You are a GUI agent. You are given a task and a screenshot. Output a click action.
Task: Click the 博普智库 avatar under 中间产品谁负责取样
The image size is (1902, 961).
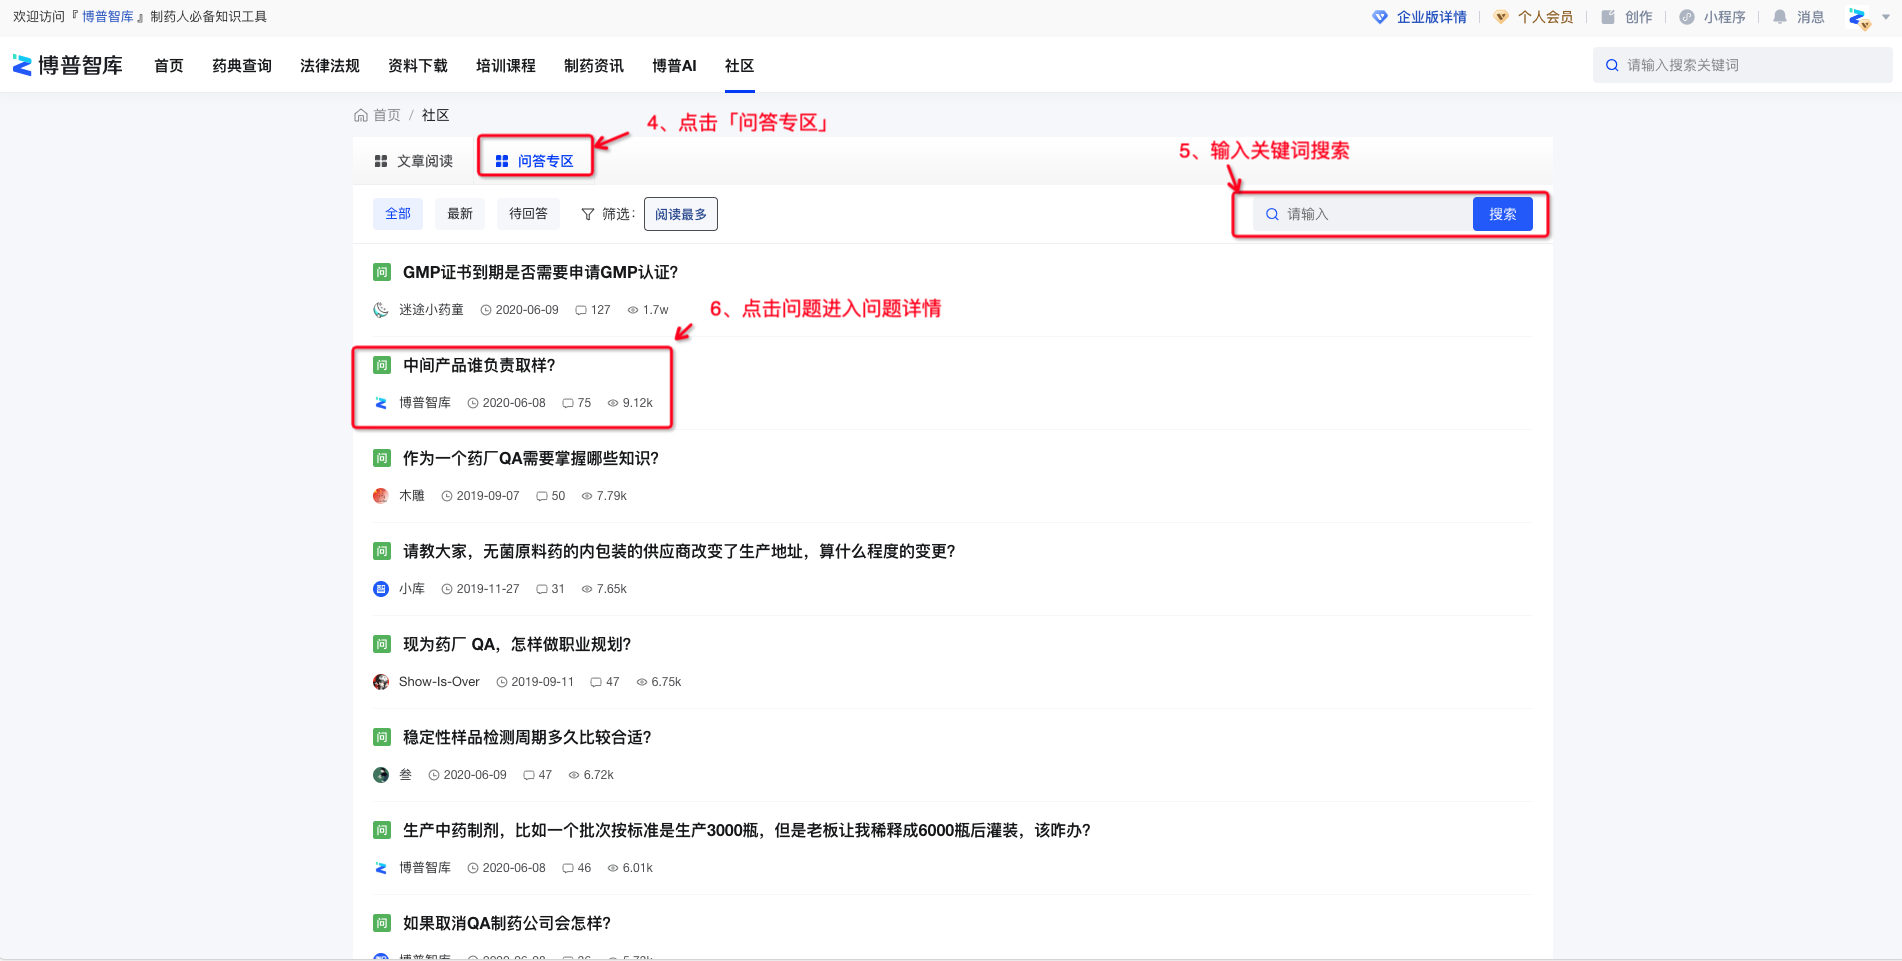point(381,403)
